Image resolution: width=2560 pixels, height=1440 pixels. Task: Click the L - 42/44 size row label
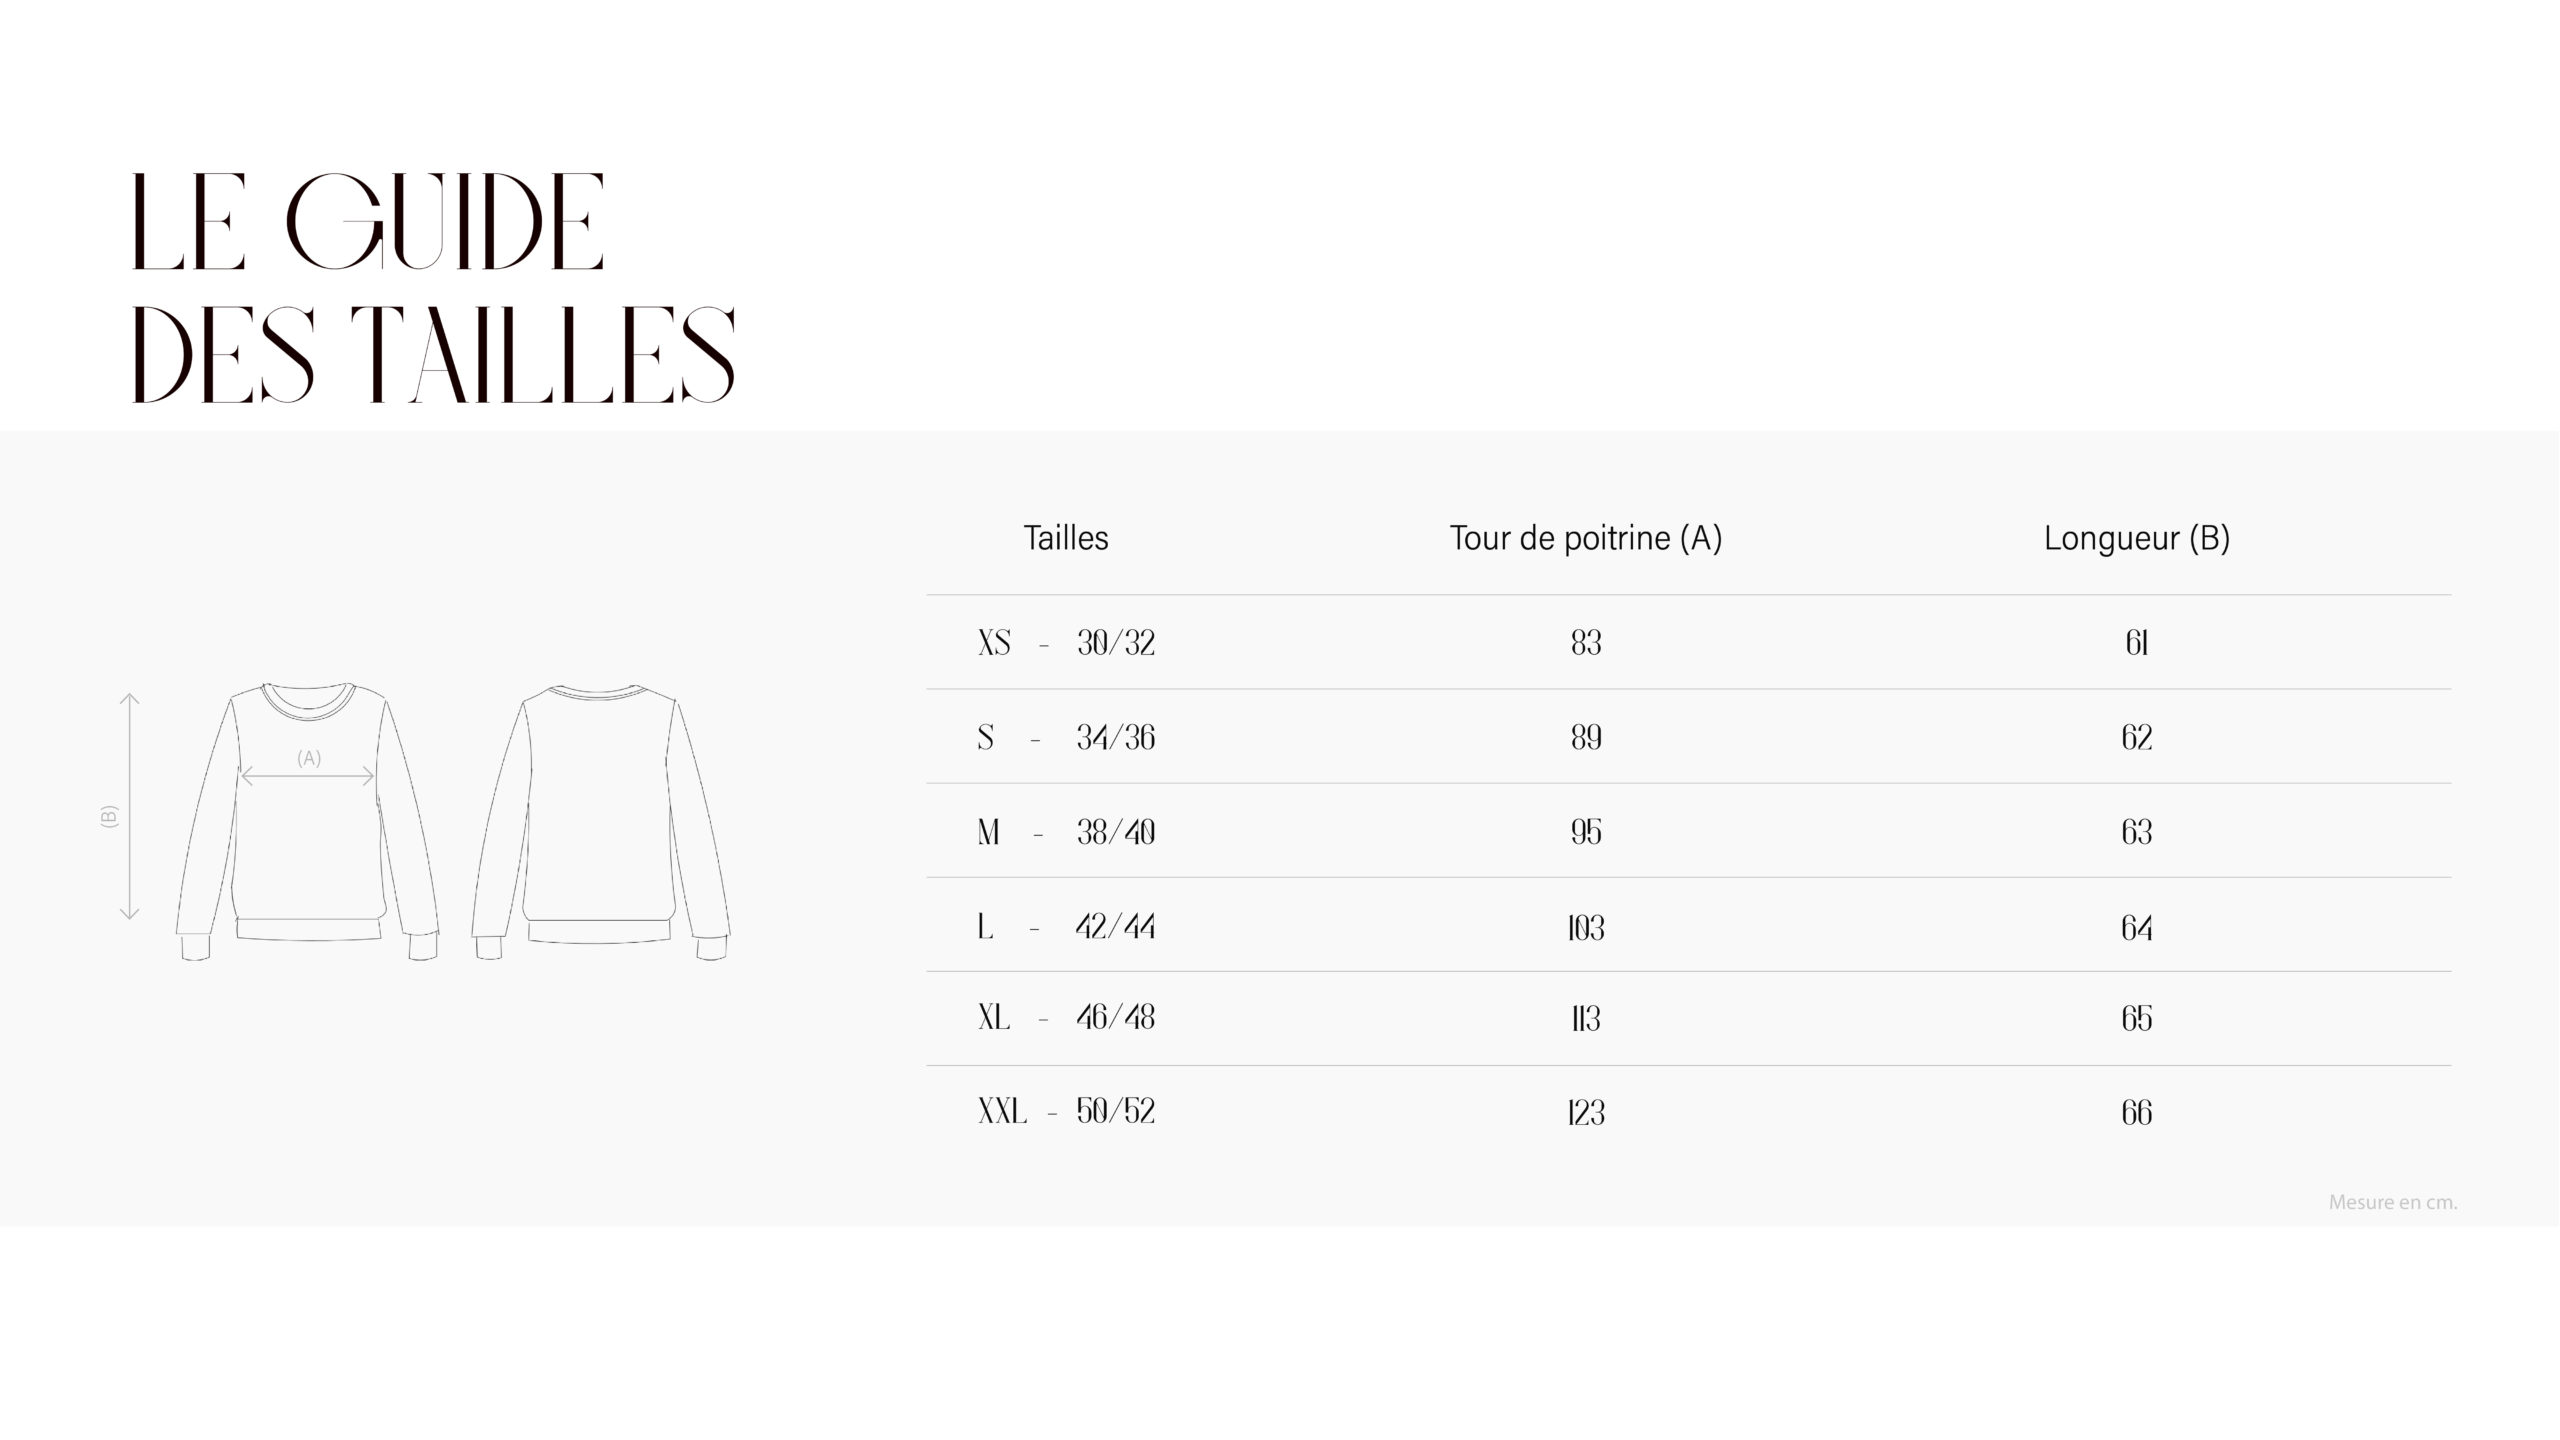1066,927
